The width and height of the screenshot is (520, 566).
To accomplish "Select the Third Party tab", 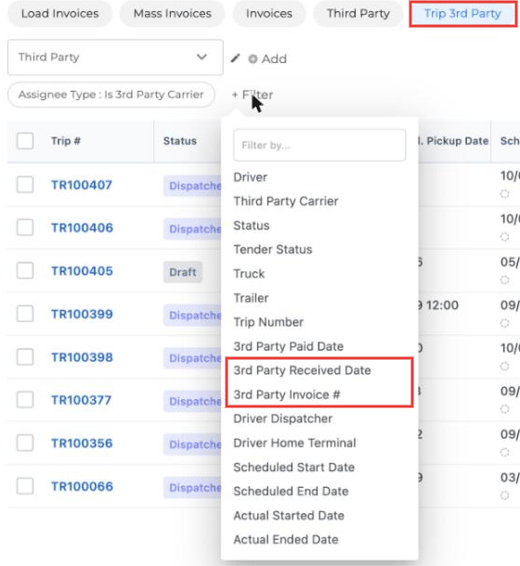I will click(x=358, y=14).
